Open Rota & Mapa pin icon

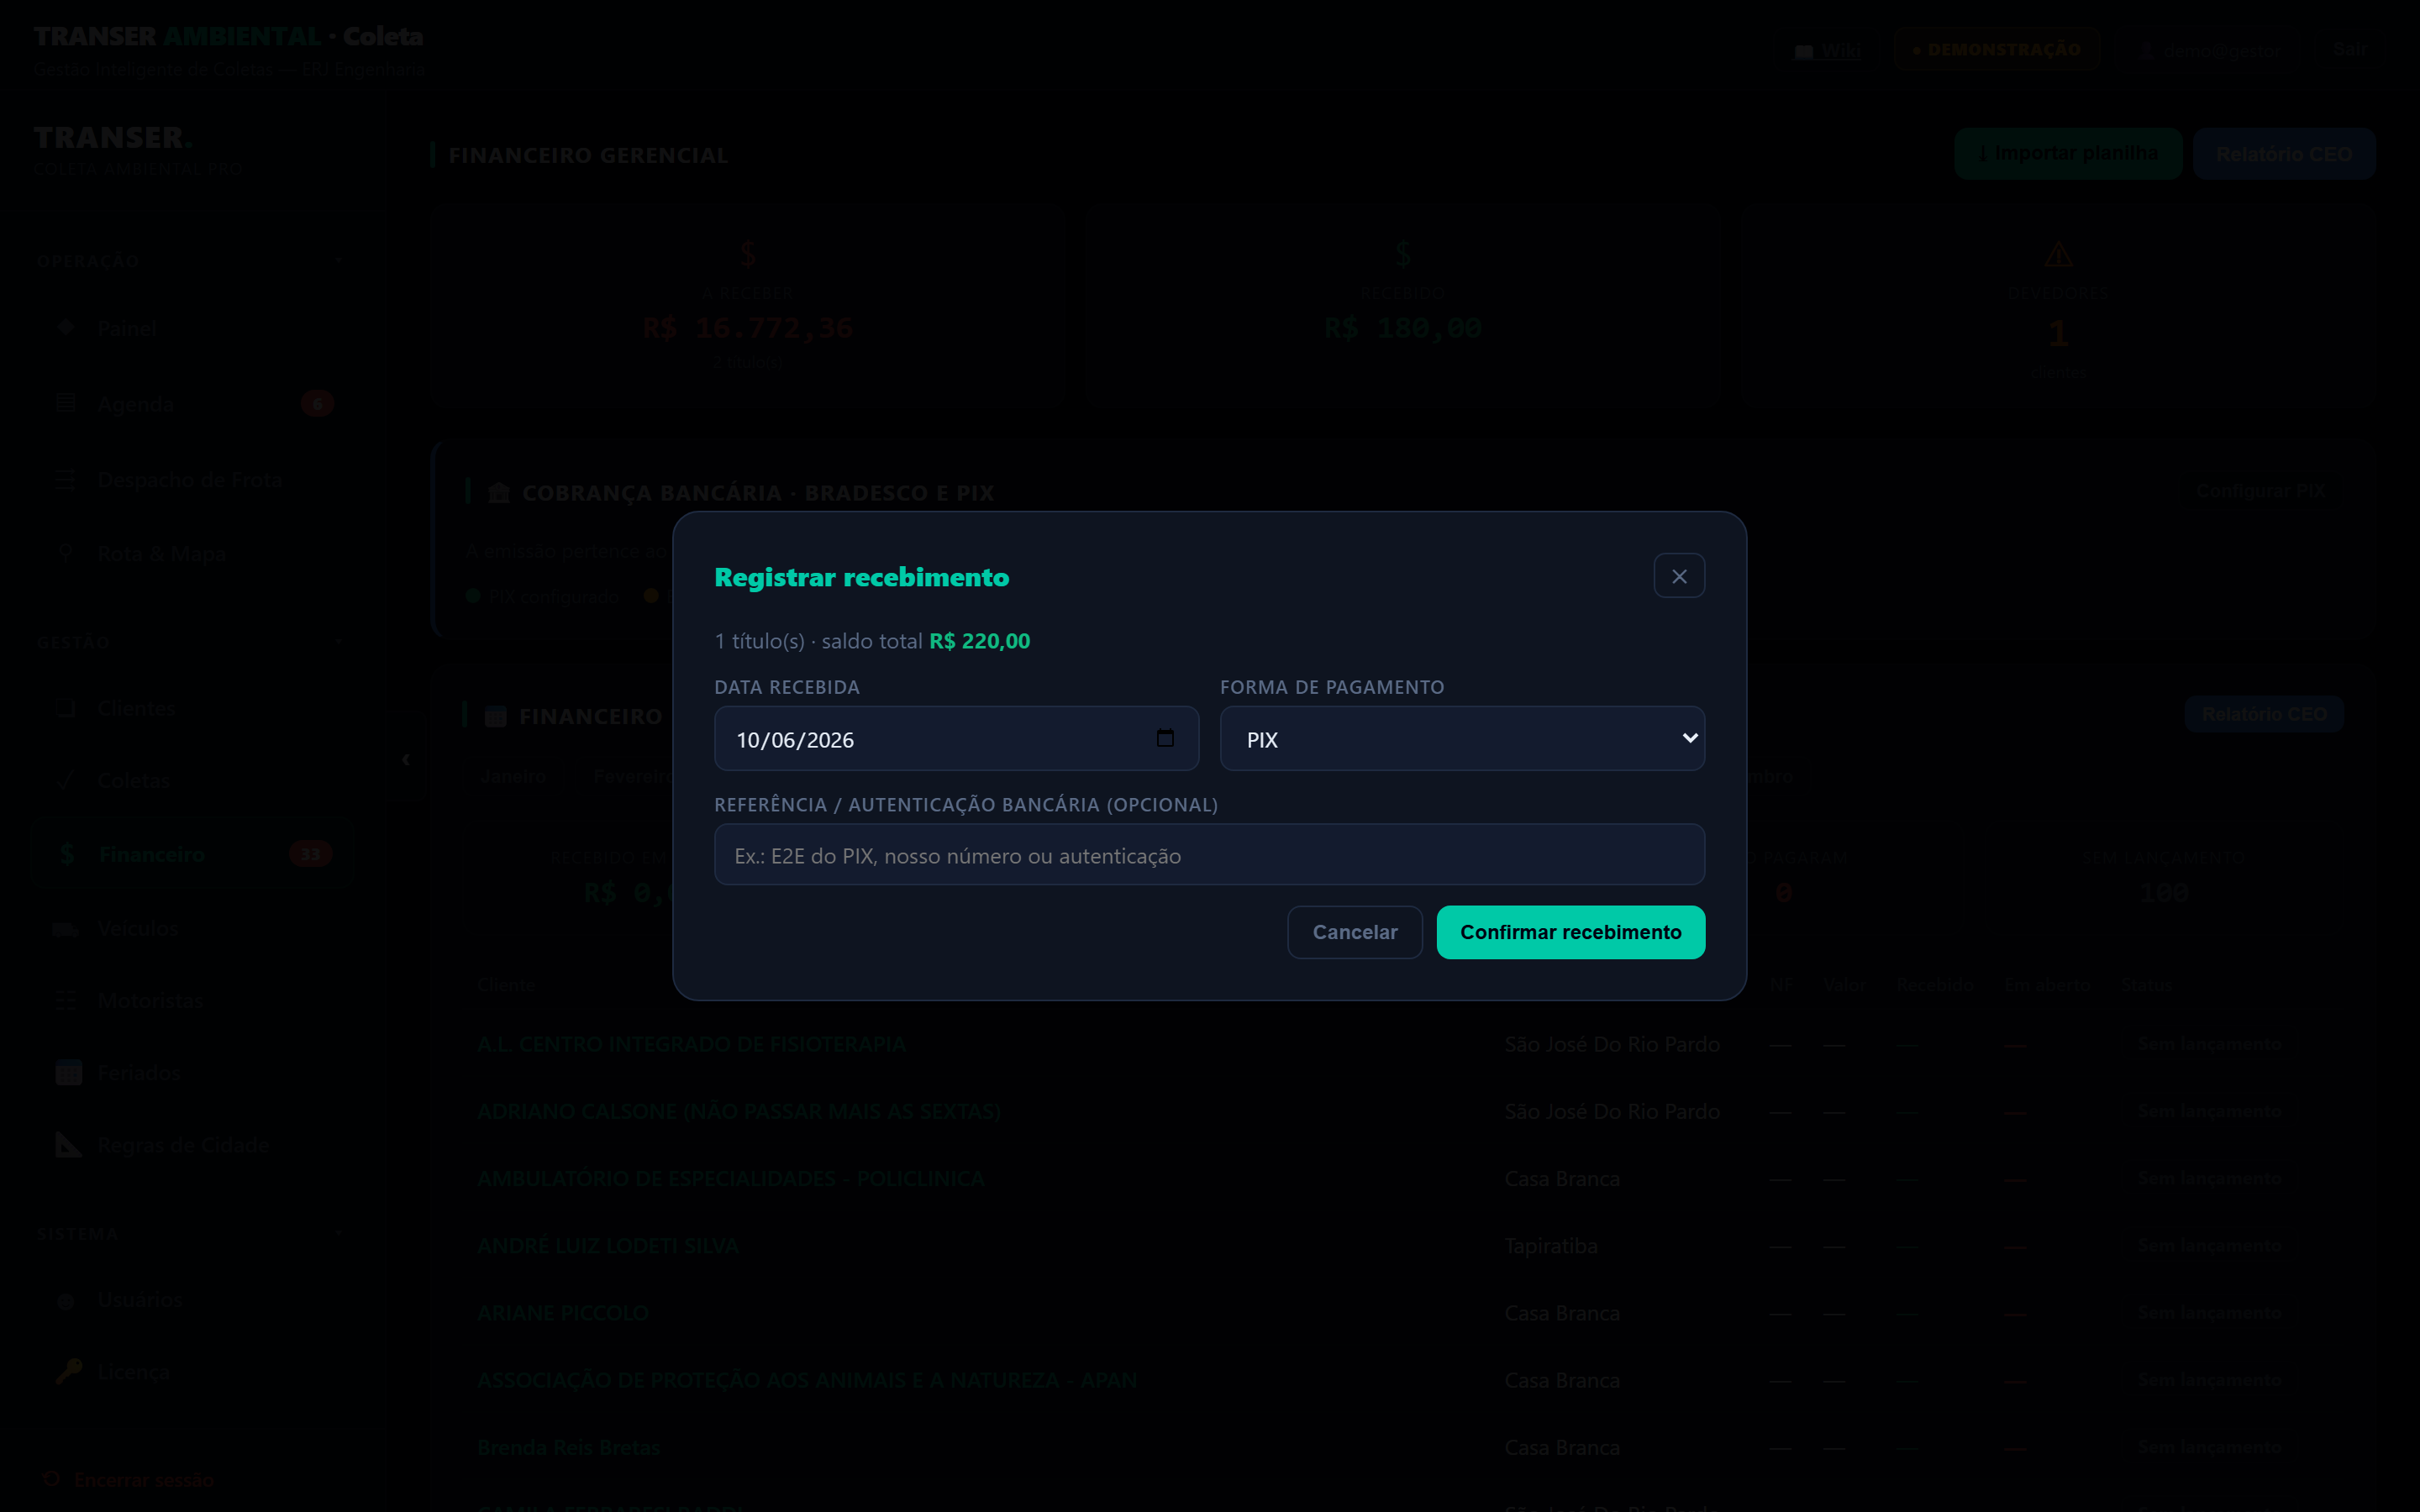tap(66, 553)
